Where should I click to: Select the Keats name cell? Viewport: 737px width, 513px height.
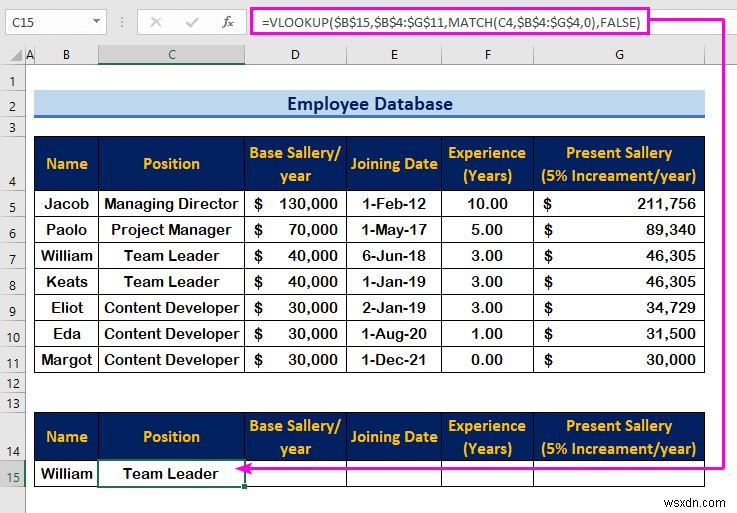67,282
